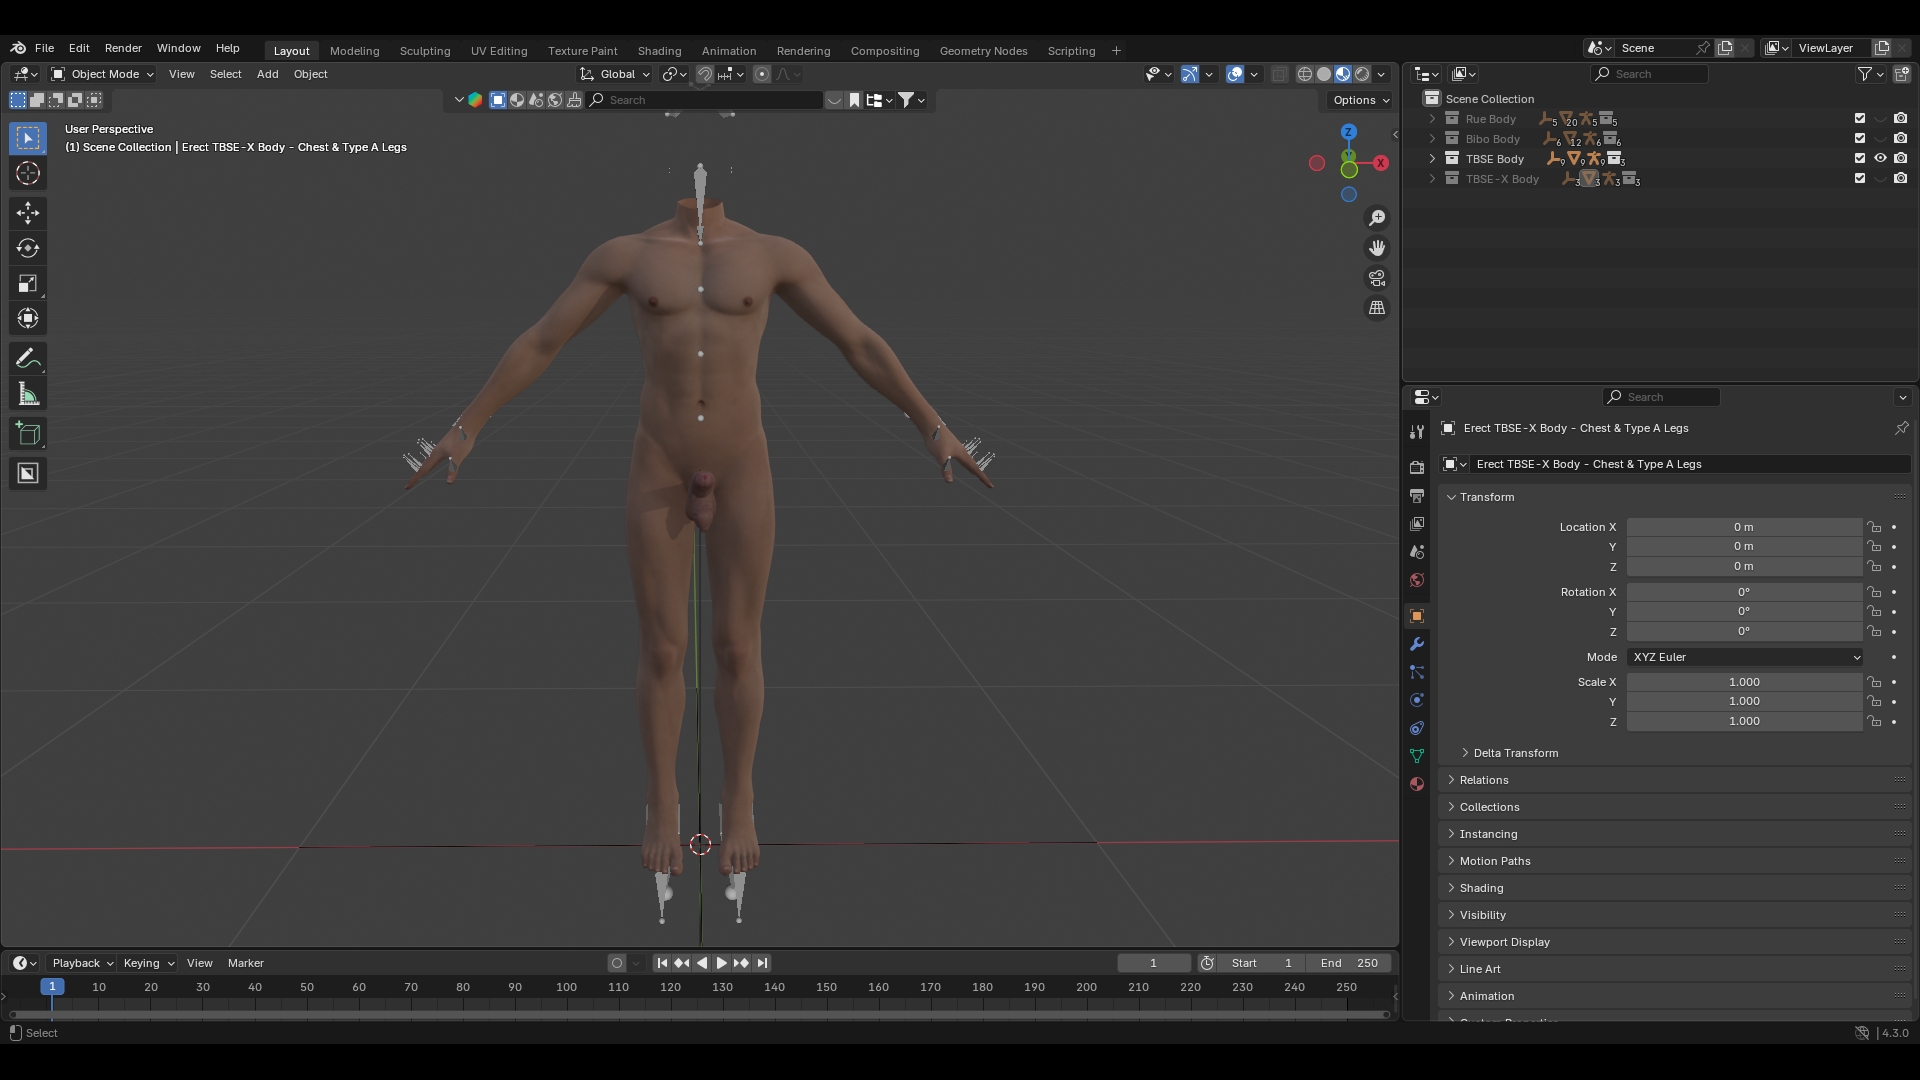The width and height of the screenshot is (1920, 1080).
Task: Open the Global transform orientation dropdown
Action: tap(615, 74)
